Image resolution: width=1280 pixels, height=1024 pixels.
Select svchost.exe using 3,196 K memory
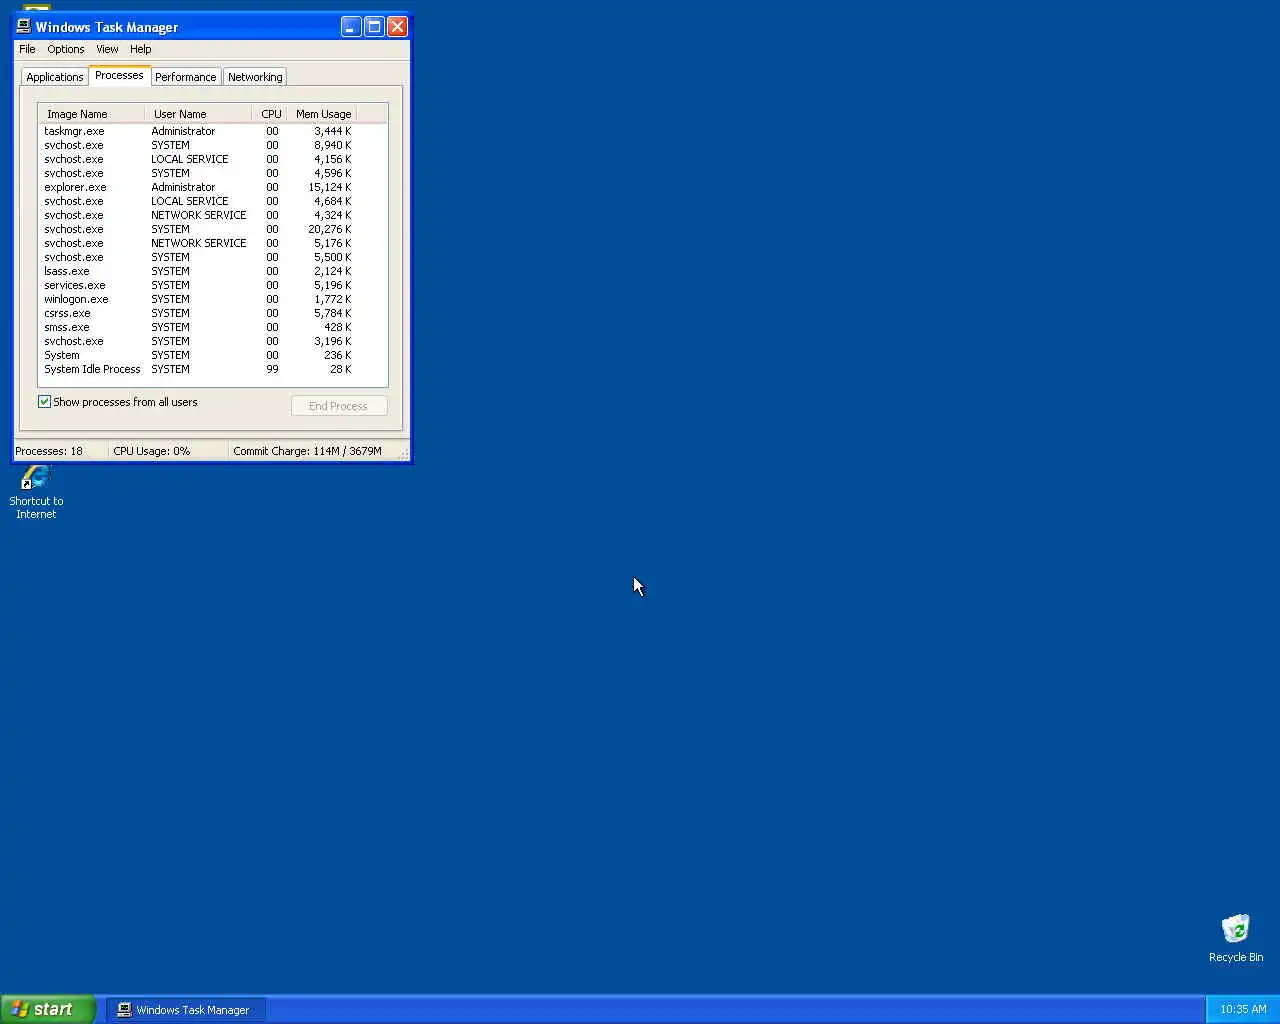[x=198, y=341]
